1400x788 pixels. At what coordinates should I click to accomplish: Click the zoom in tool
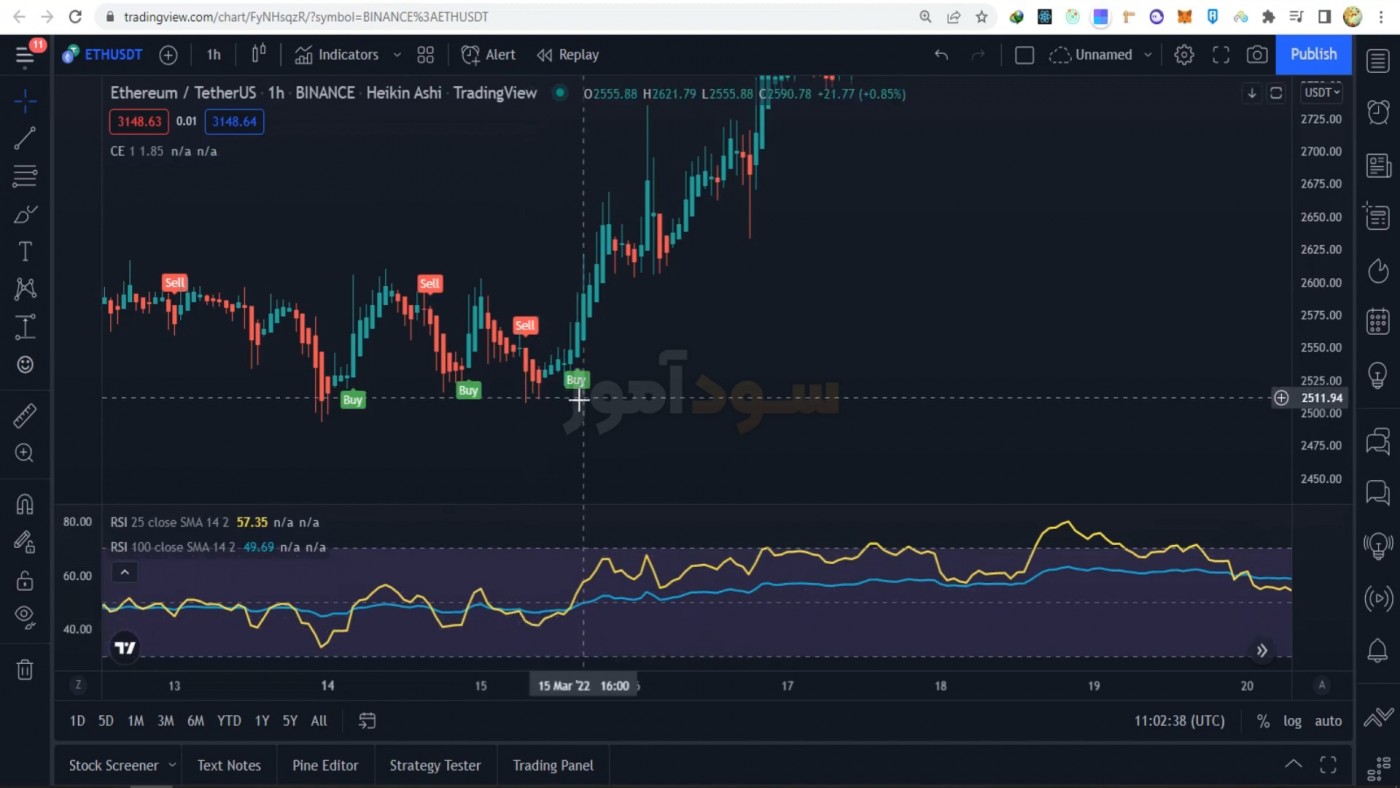tap(25, 453)
